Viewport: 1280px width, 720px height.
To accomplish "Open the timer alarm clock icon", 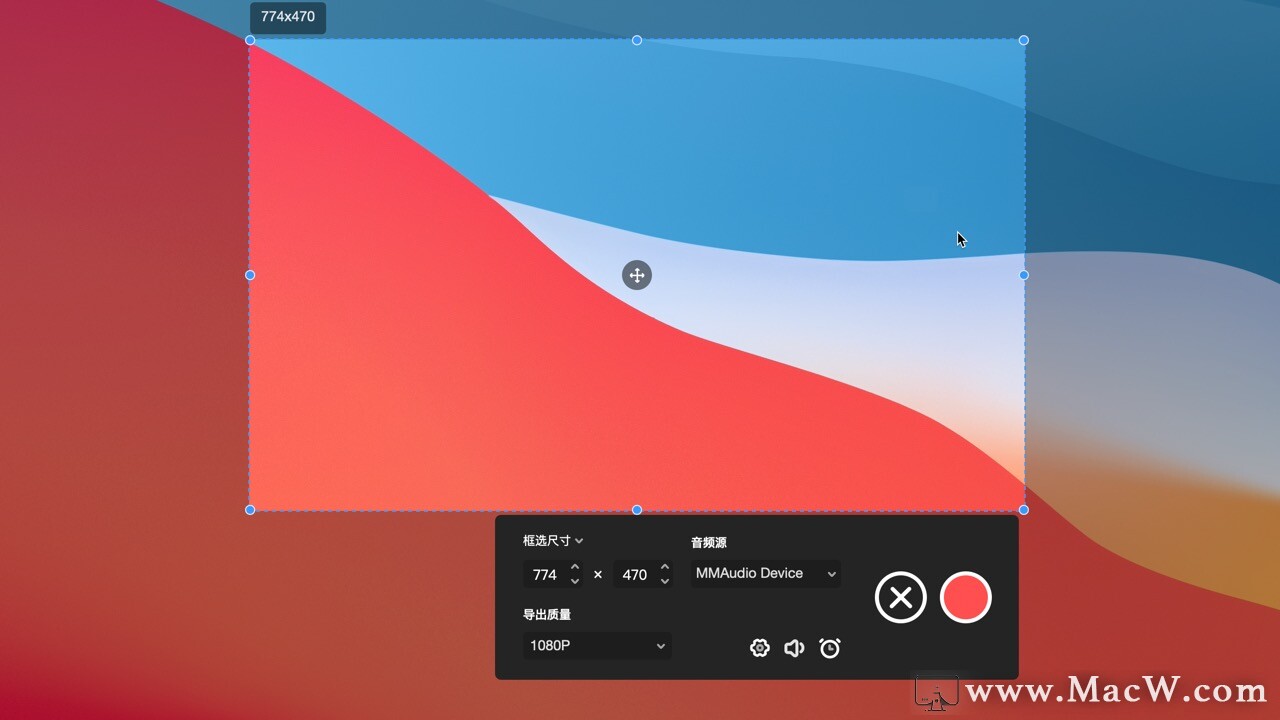I will click(829, 648).
